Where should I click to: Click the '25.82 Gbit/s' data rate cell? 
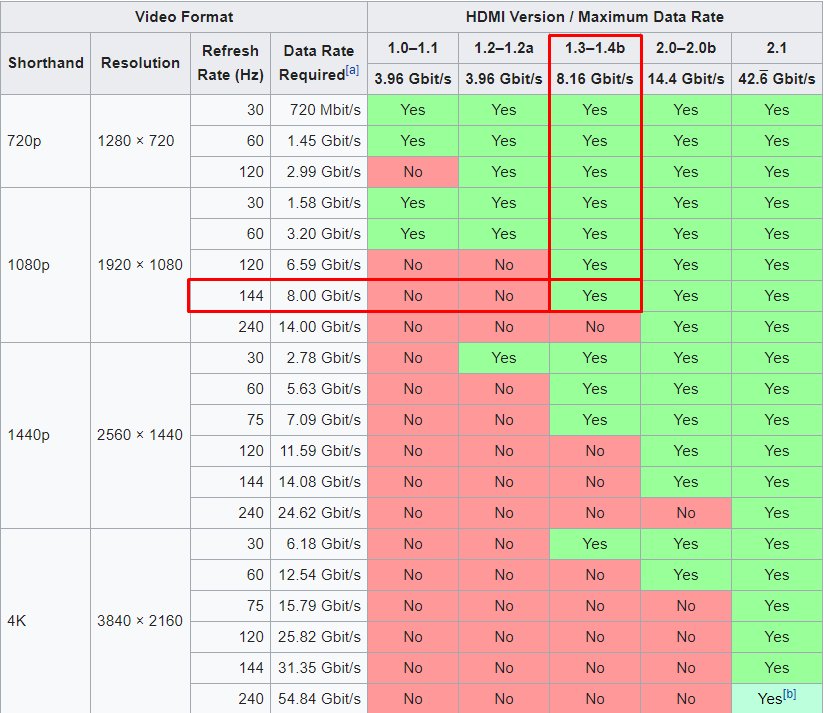coord(319,637)
